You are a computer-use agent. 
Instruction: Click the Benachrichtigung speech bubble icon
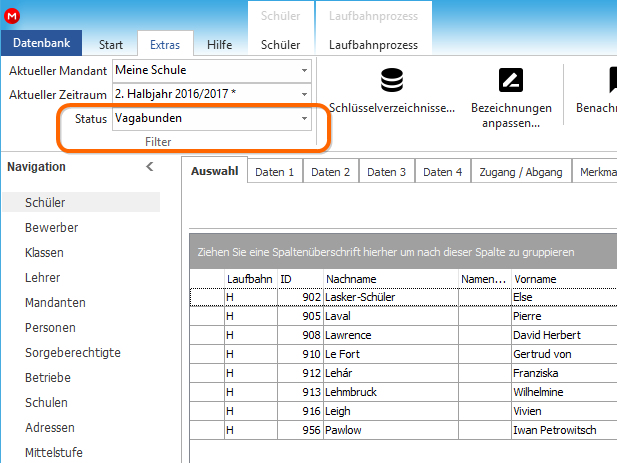click(613, 80)
